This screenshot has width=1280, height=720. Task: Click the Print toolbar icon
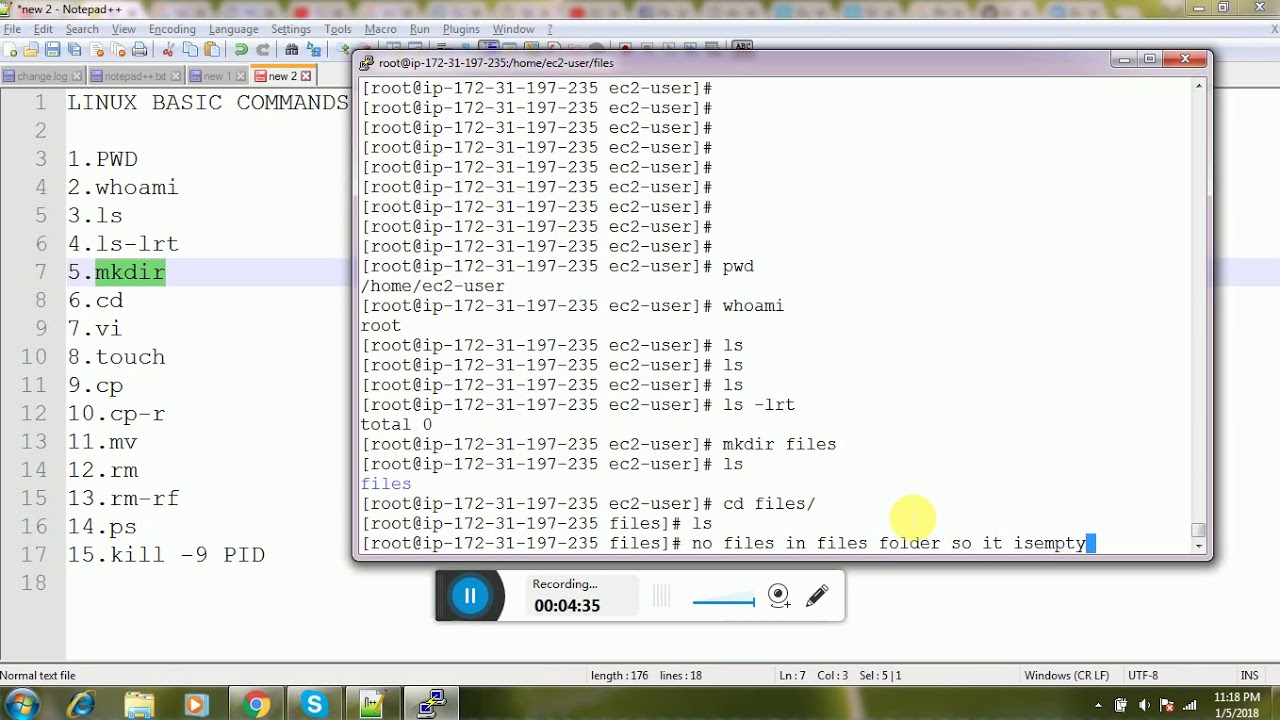(x=140, y=50)
